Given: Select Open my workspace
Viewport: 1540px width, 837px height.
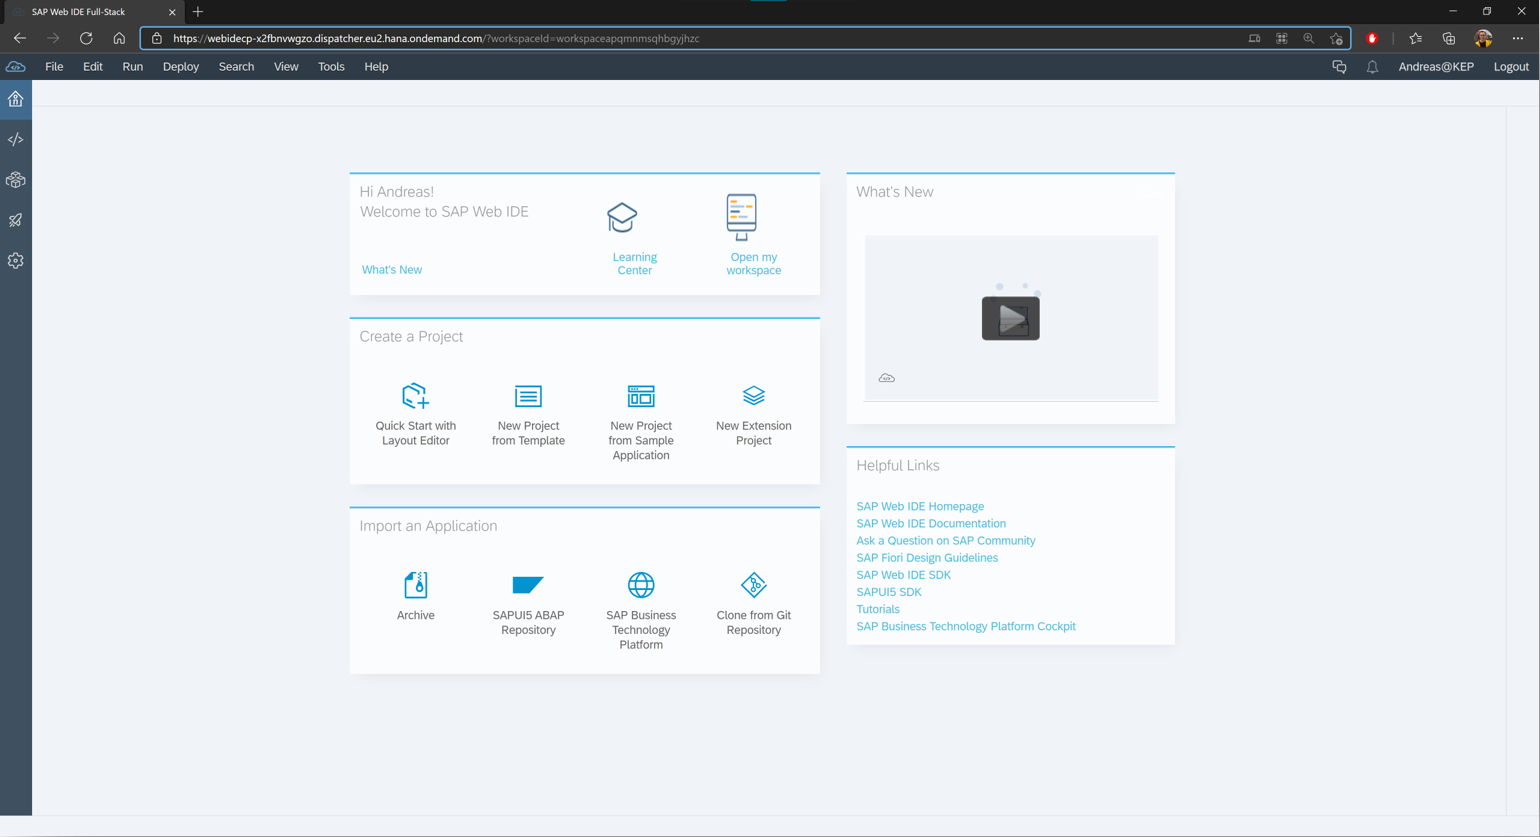Looking at the screenshot, I should (753, 232).
